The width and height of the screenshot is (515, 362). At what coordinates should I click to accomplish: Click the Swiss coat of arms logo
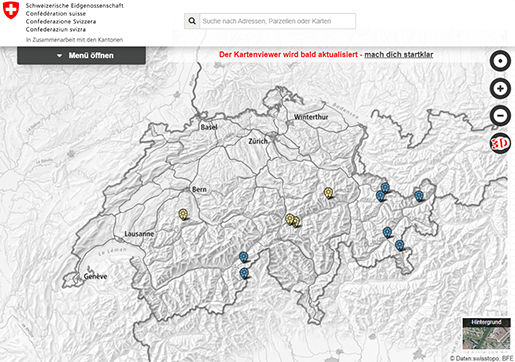coord(11,9)
